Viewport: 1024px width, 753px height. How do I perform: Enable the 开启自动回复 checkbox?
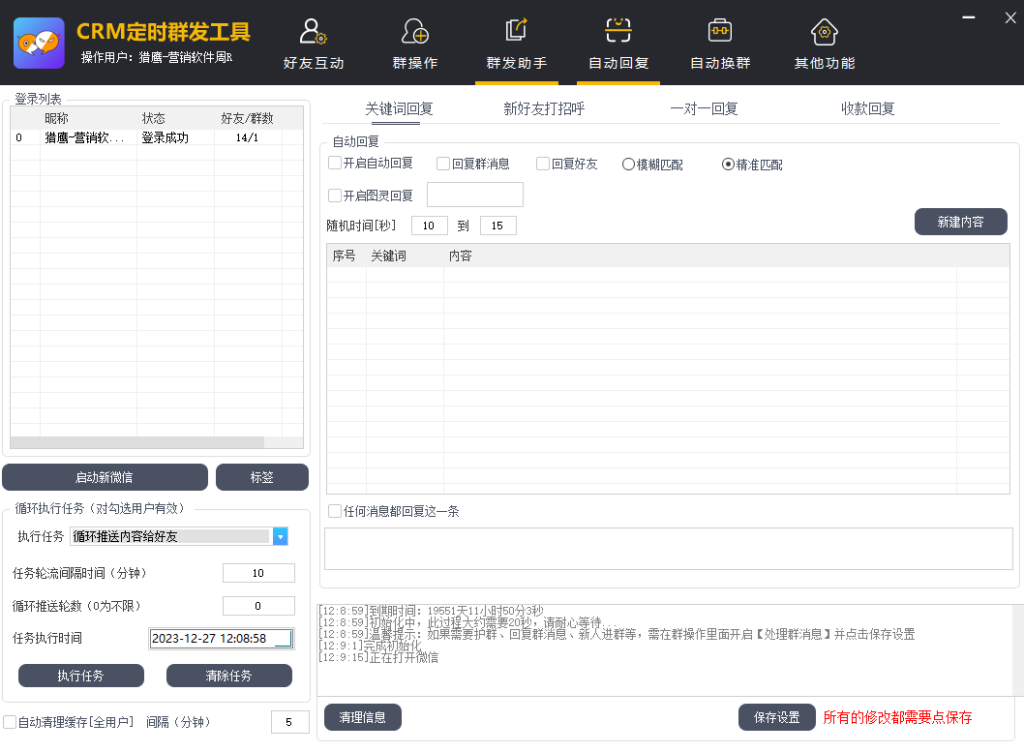(x=335, y=163)
